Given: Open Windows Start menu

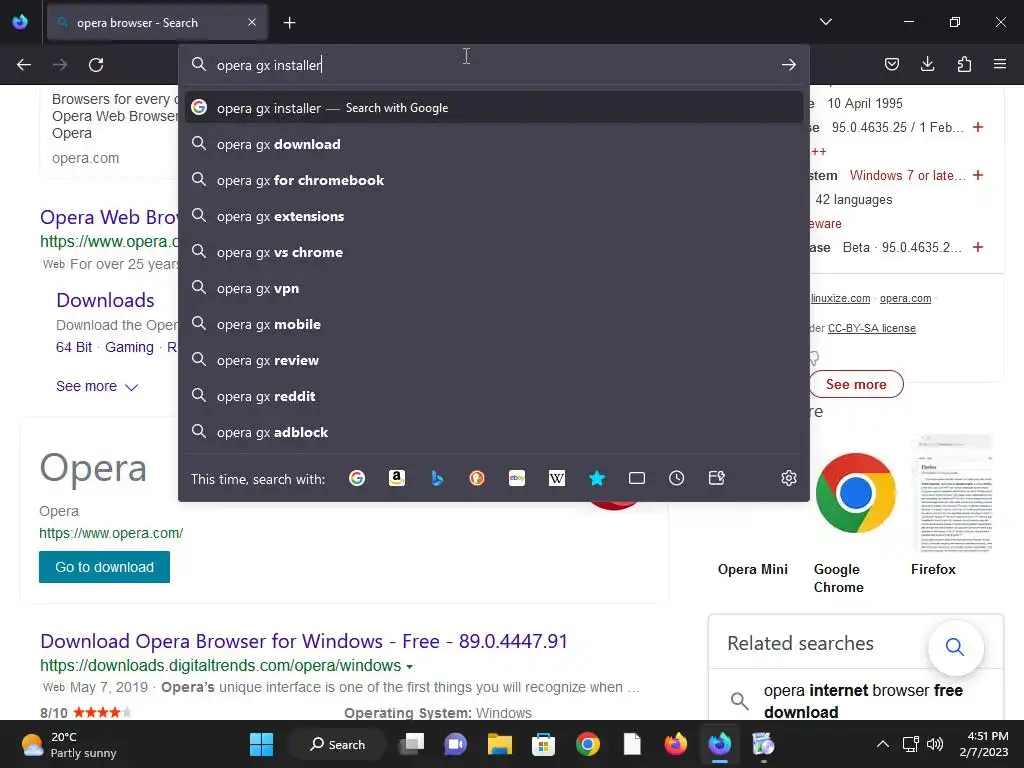Looking at the screenshot, I should (x=261, y=744).
